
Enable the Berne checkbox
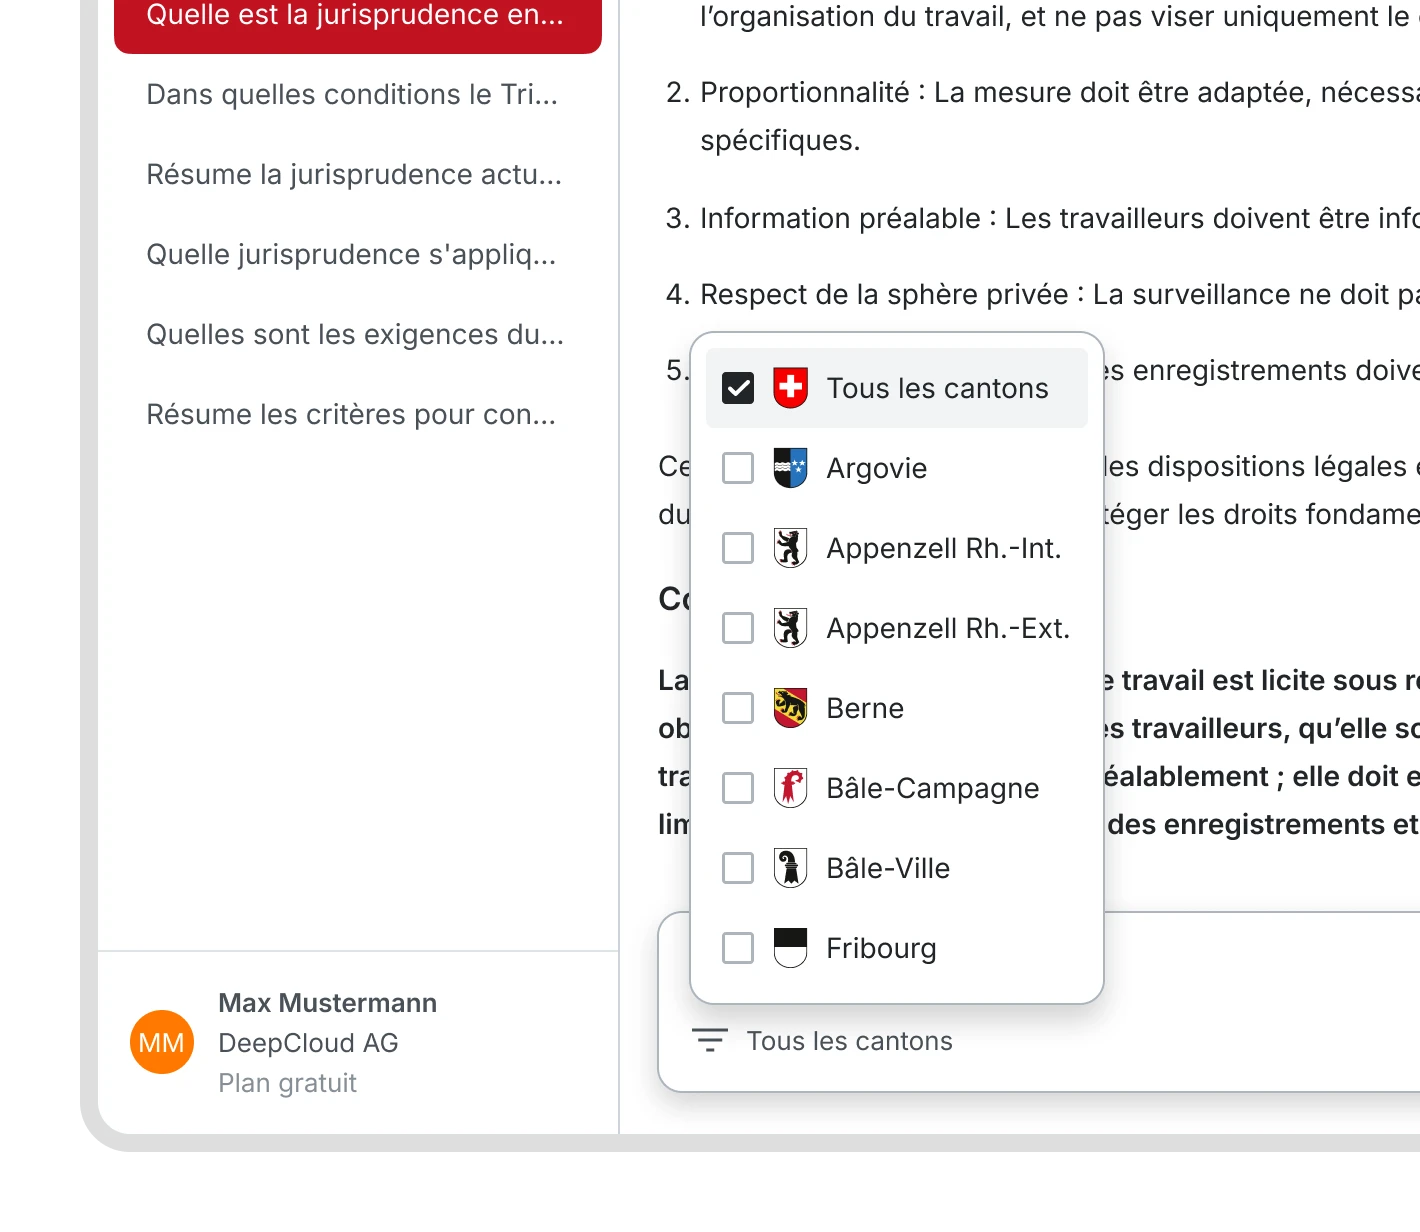click(x=738, y=708)
